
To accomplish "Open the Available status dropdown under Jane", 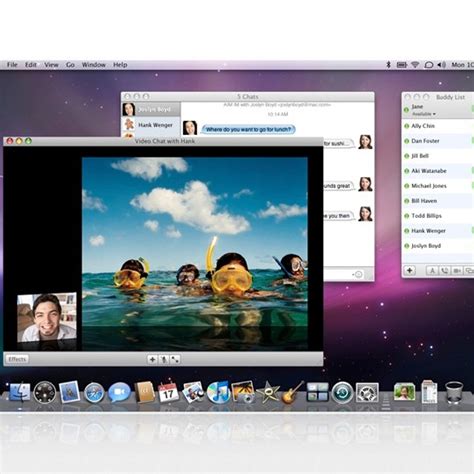I will [x=424, y=114].
